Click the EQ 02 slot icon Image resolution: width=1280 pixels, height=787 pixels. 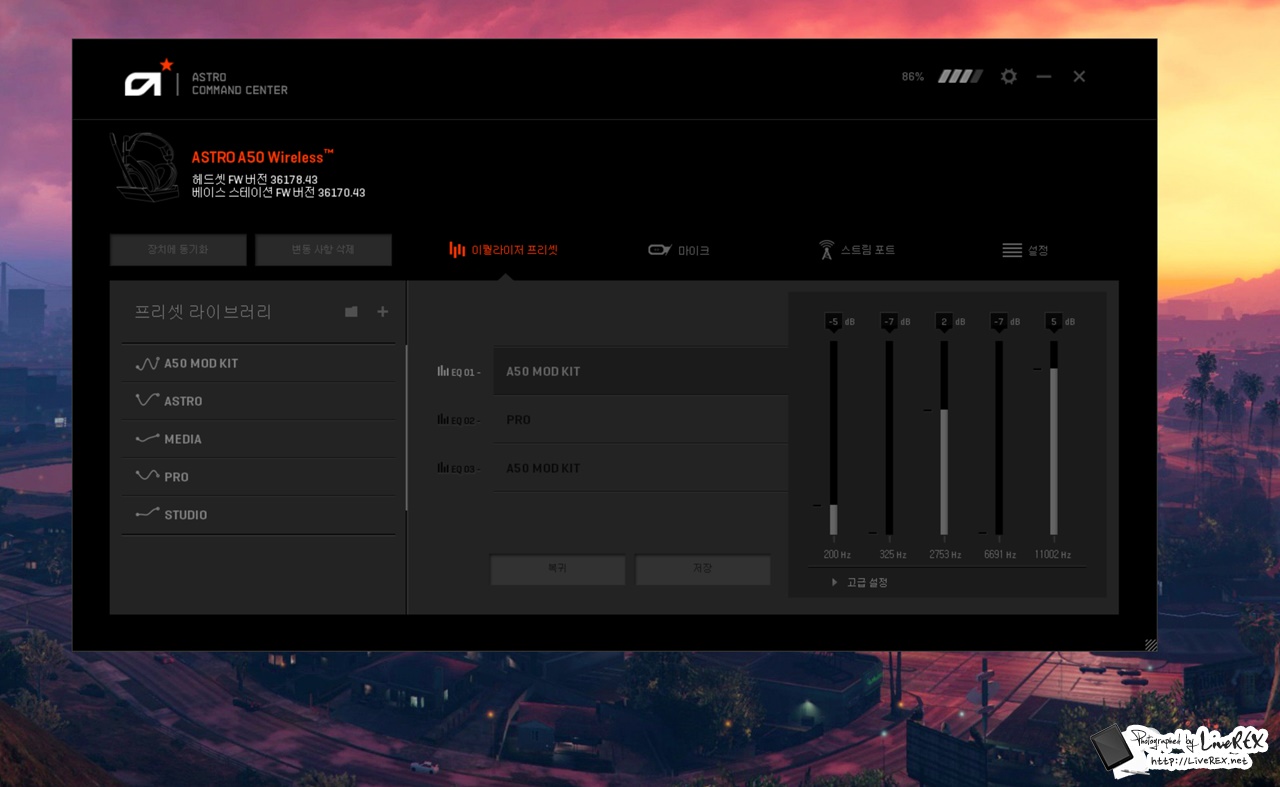[443, 420]
